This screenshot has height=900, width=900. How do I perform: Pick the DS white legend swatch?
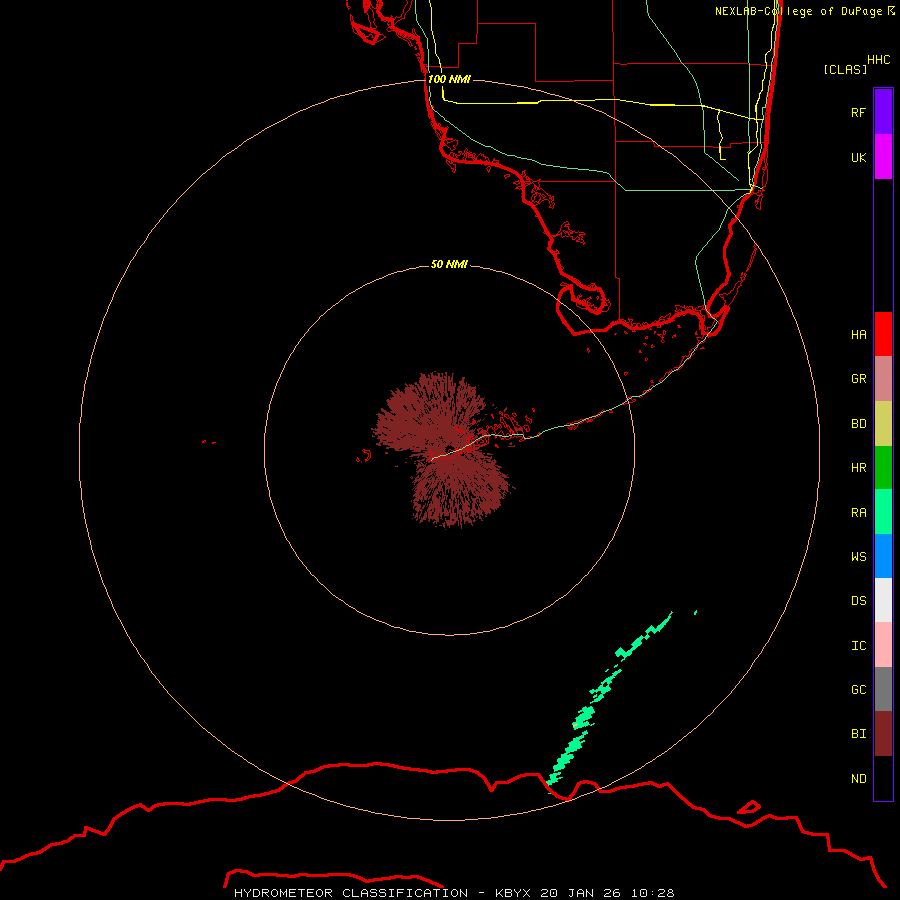click(x=883, y=600)
